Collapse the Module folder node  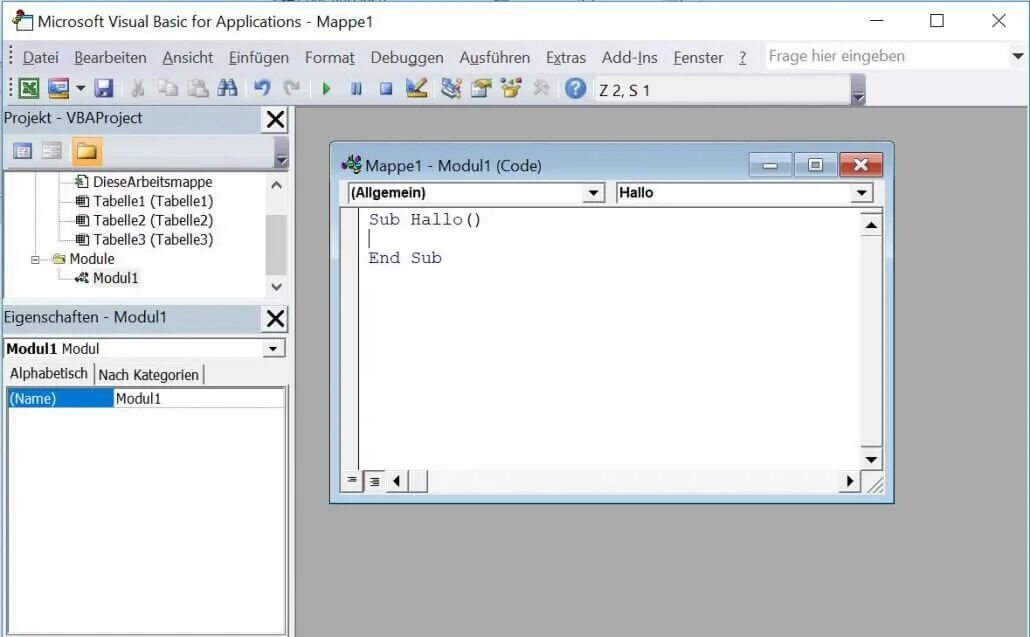(x=35, y=259)
